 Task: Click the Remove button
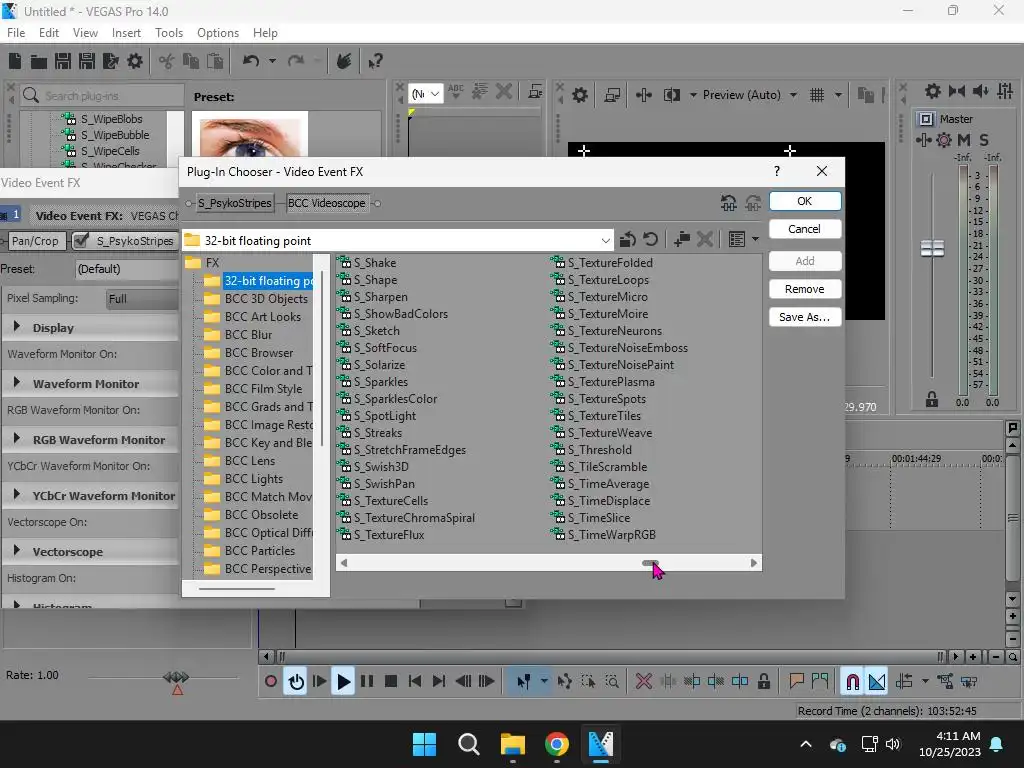click(x=805, y=289)
